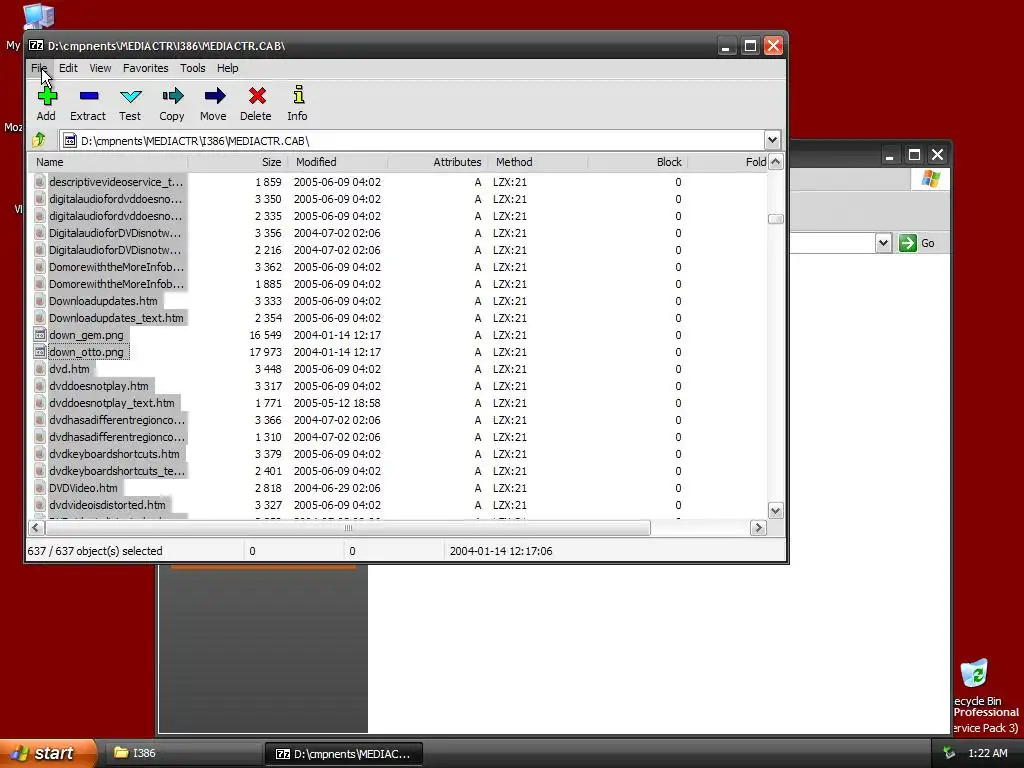Image resolution: width=1024 pixels, height=768 pixels.
Task: Select the down_otto.png file icon
Action: 40,352
